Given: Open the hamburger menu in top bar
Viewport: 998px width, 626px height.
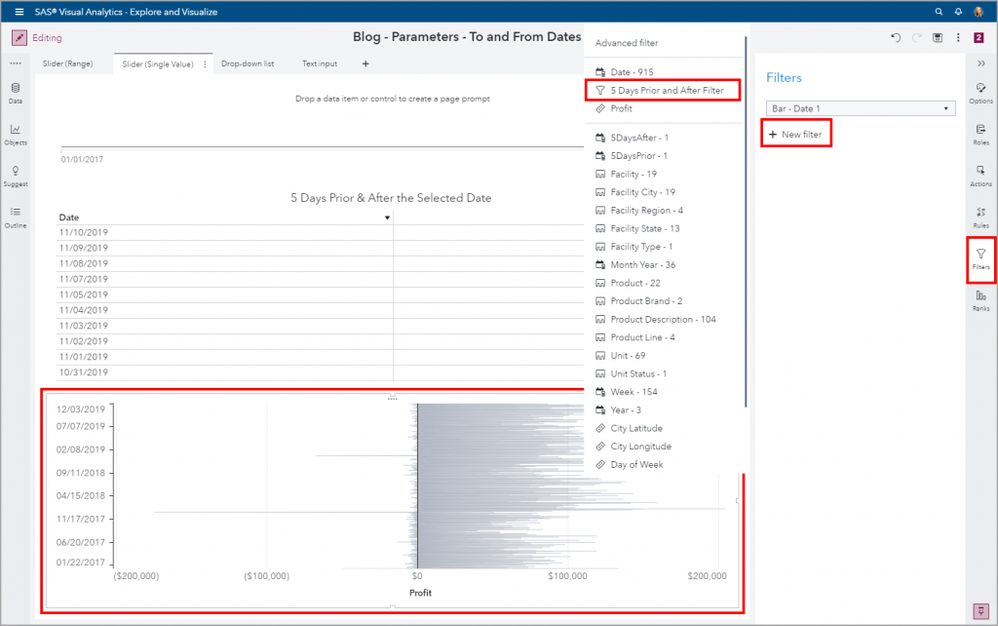Looking at the screenshot, I should (x=19, y=11).
